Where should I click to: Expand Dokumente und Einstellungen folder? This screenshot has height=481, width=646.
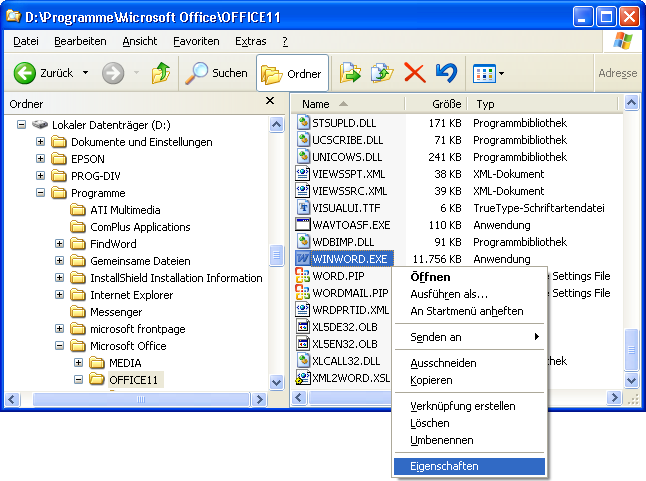[40, 142]
